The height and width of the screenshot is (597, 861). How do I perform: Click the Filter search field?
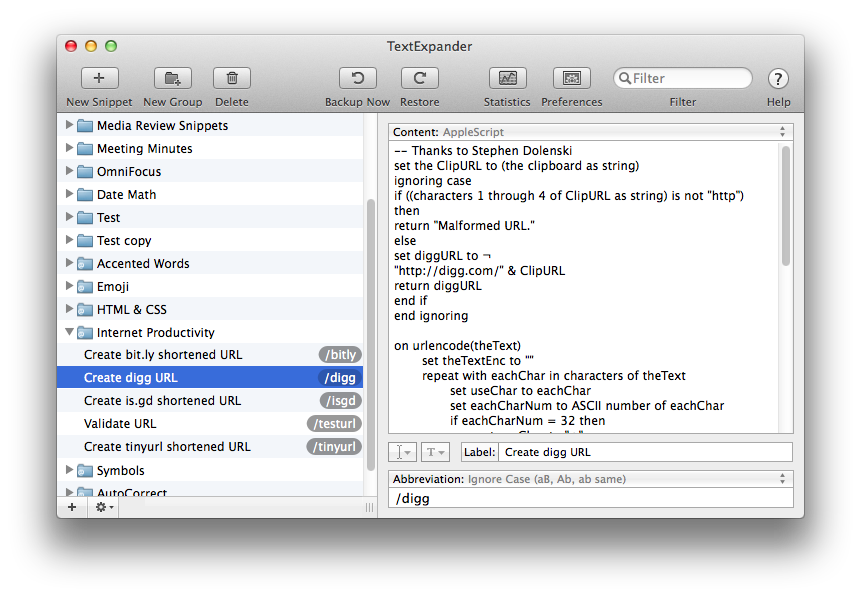click(683, 78)
